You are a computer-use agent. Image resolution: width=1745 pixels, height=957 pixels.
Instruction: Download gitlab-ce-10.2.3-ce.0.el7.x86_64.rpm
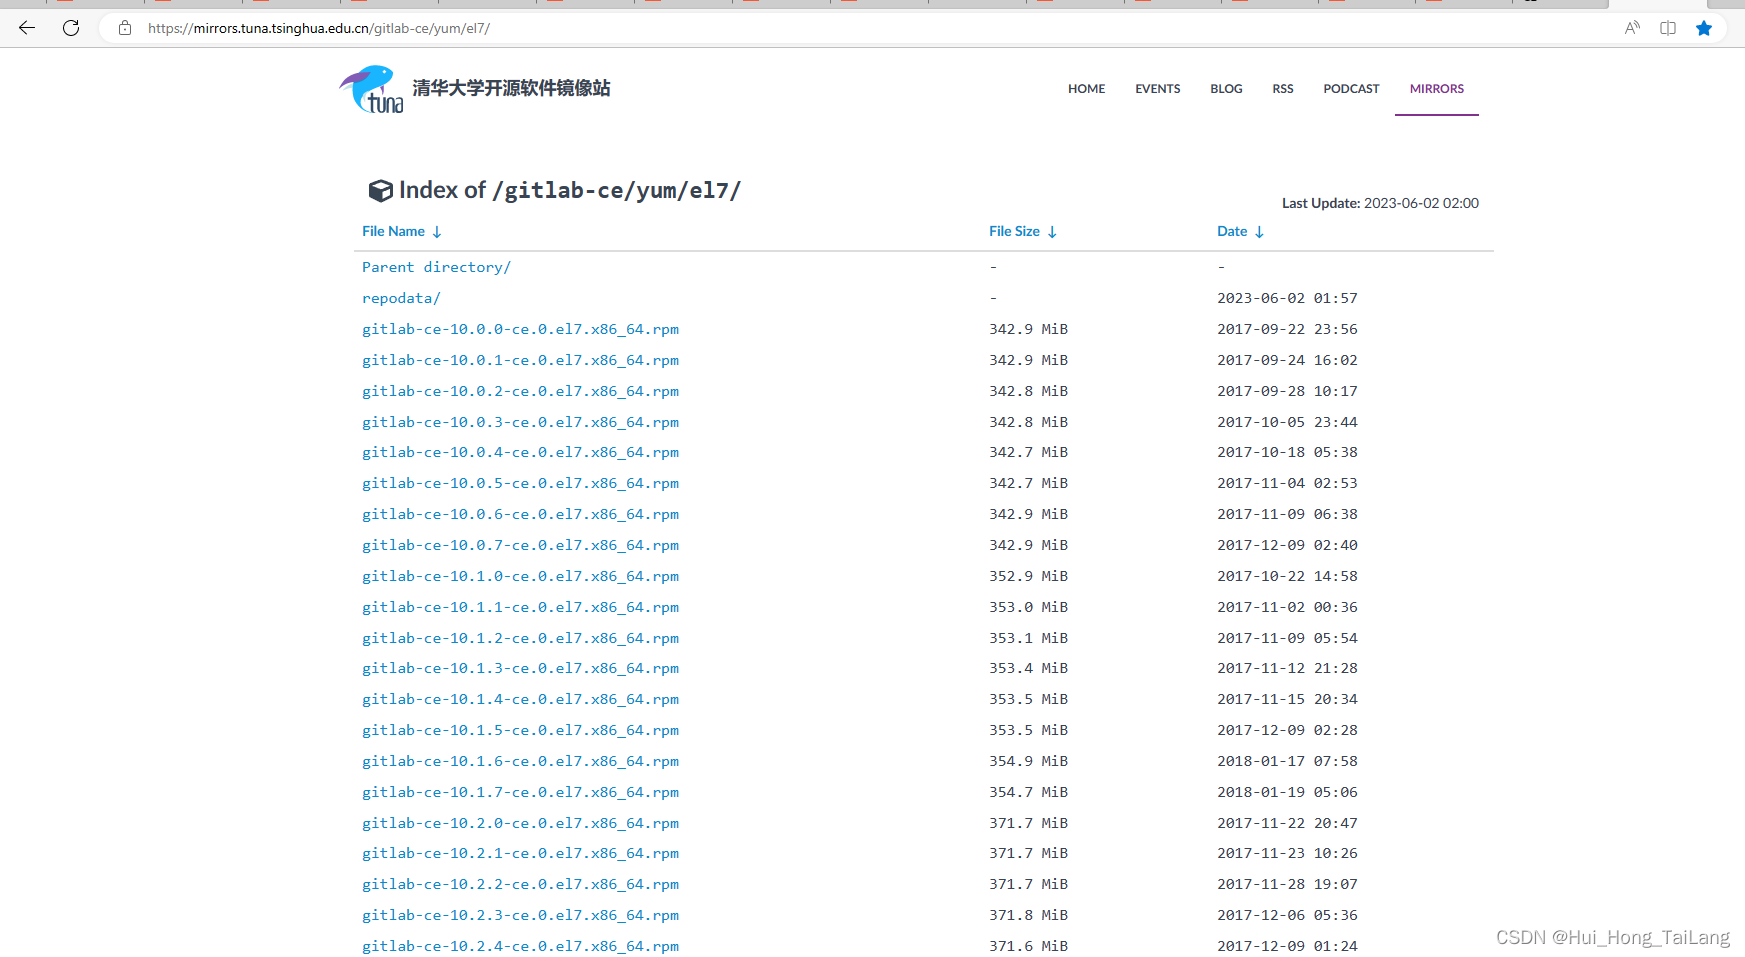pyautogui.click(x=520, y=915)
